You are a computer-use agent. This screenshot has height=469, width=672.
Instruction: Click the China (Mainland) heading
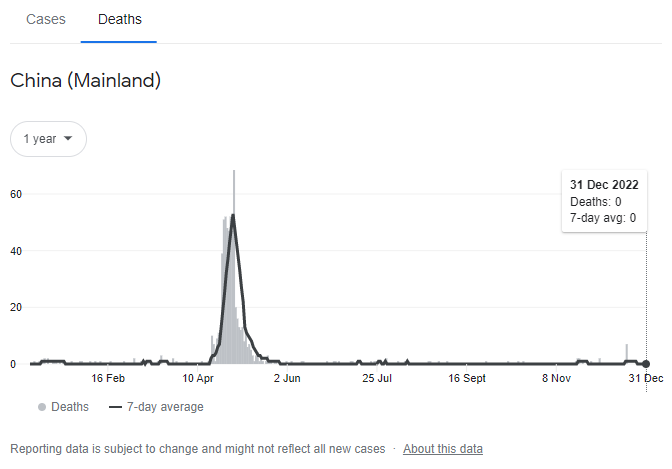point(86,81)
